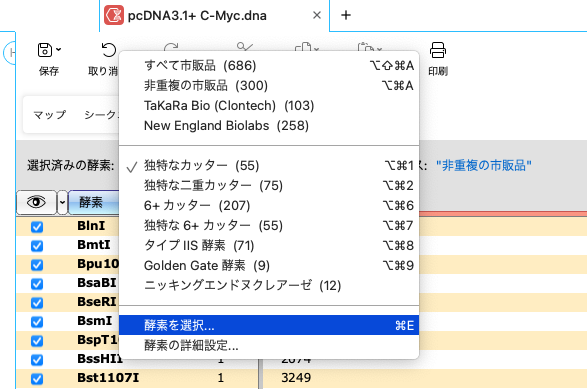Uncheck the BsaBI enzyme checkbox
The height and width of the screenshot is (389, 587).
click(37, 284)
